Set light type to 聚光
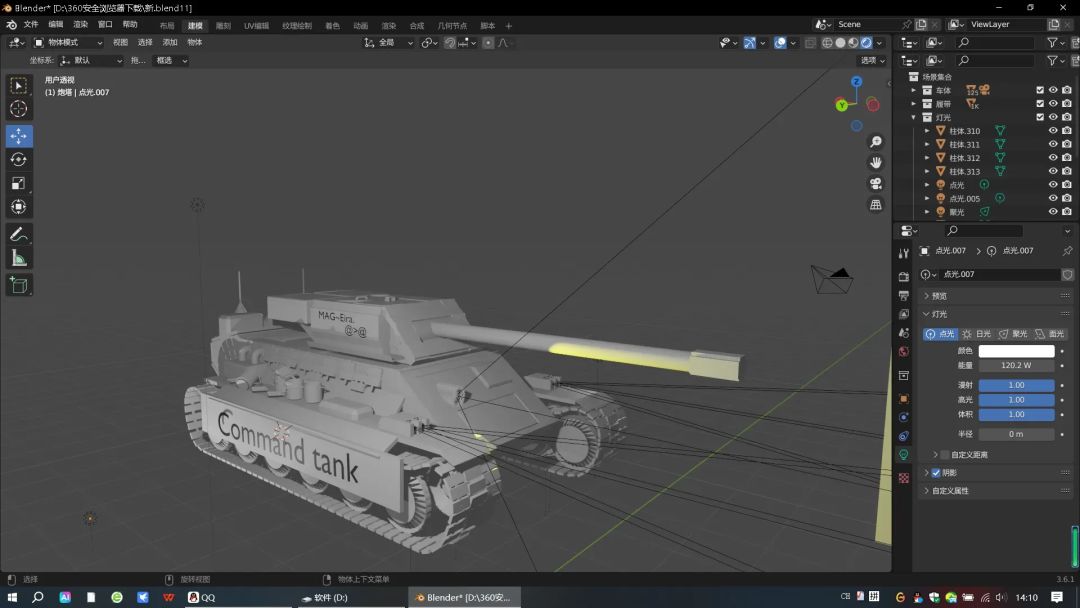1080x608 pixels. point(1013,334)
